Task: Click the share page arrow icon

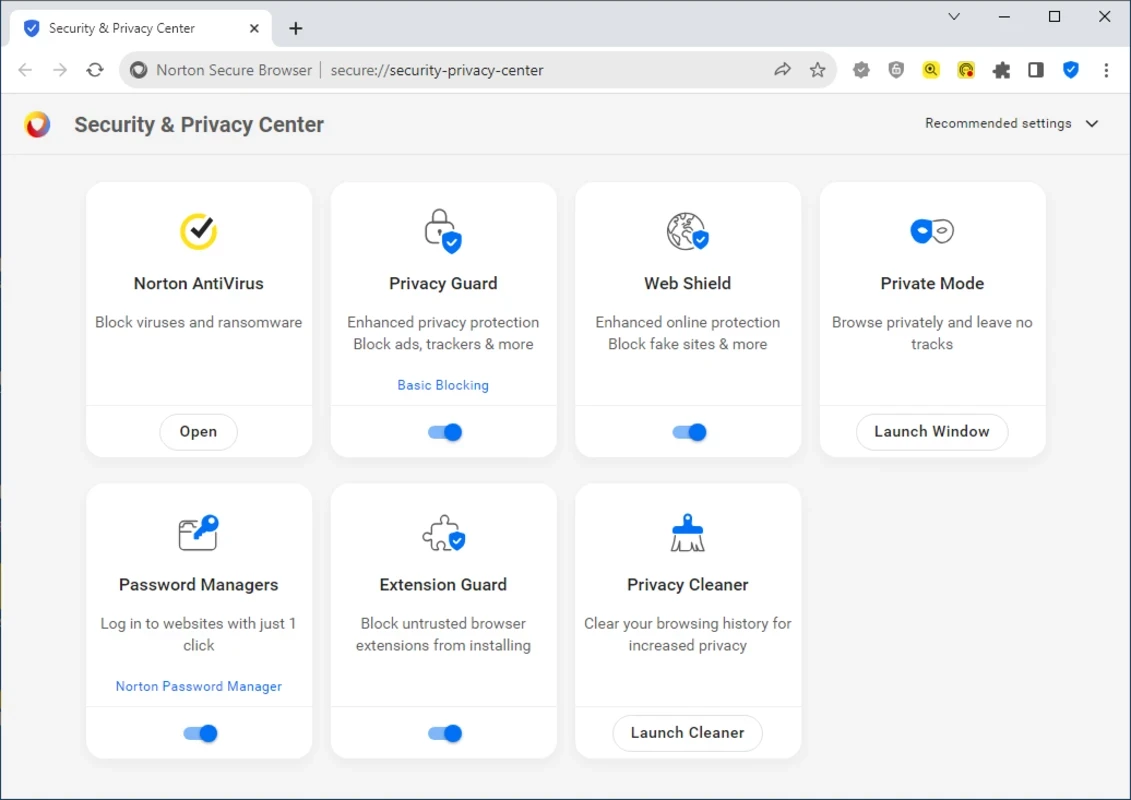Action: (x=782, y=70)
